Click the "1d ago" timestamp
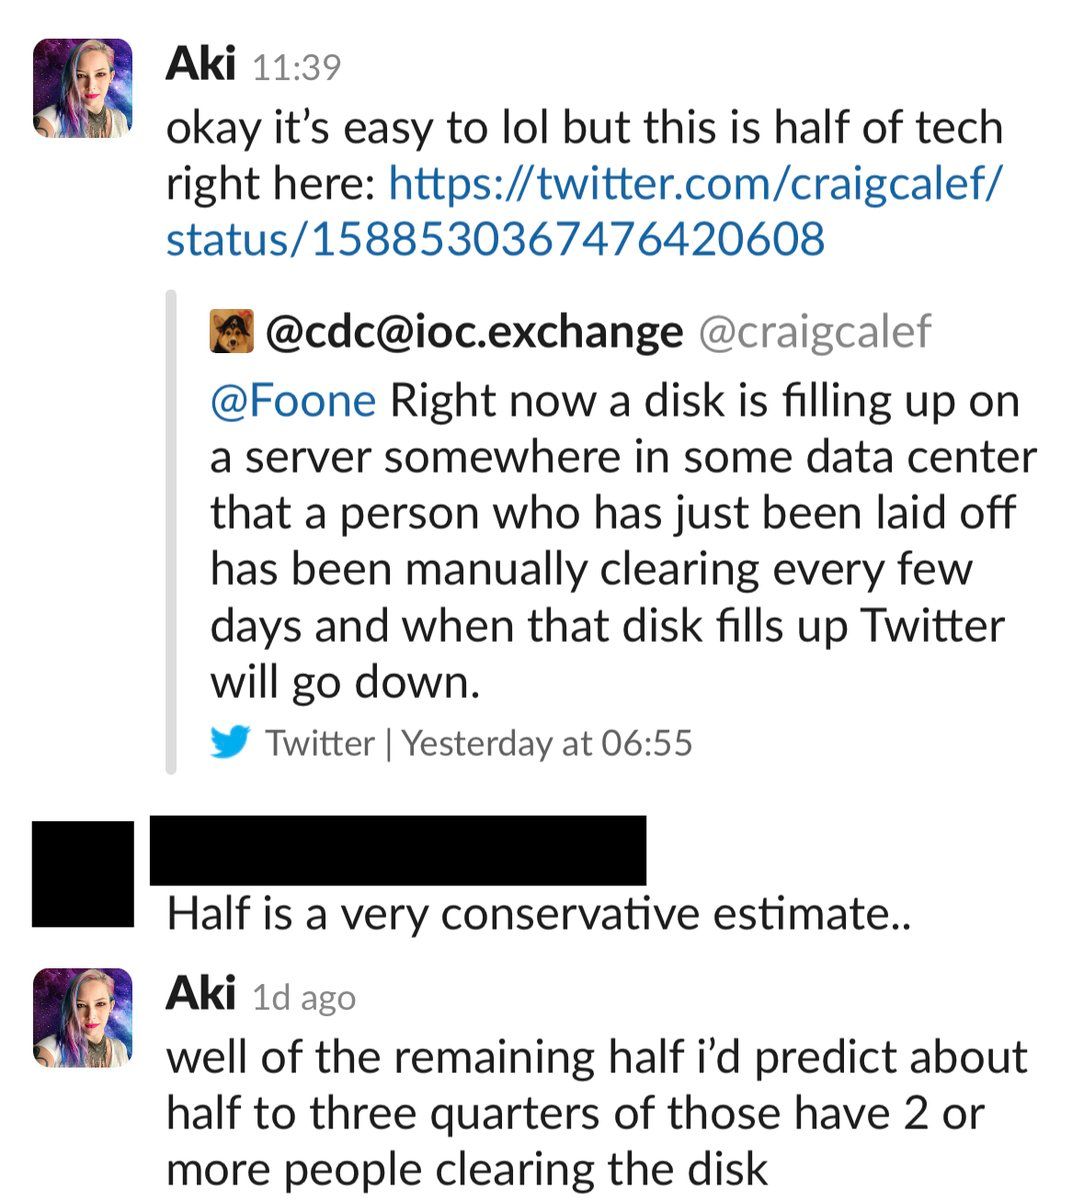This screenshot has width=1084, height=1200. [304, 998]
